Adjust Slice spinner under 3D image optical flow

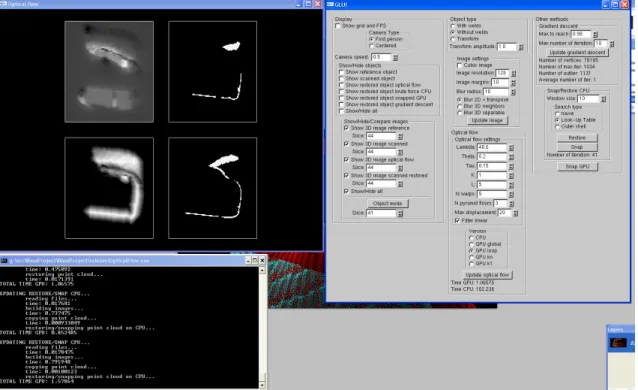(x=400, y=168)
